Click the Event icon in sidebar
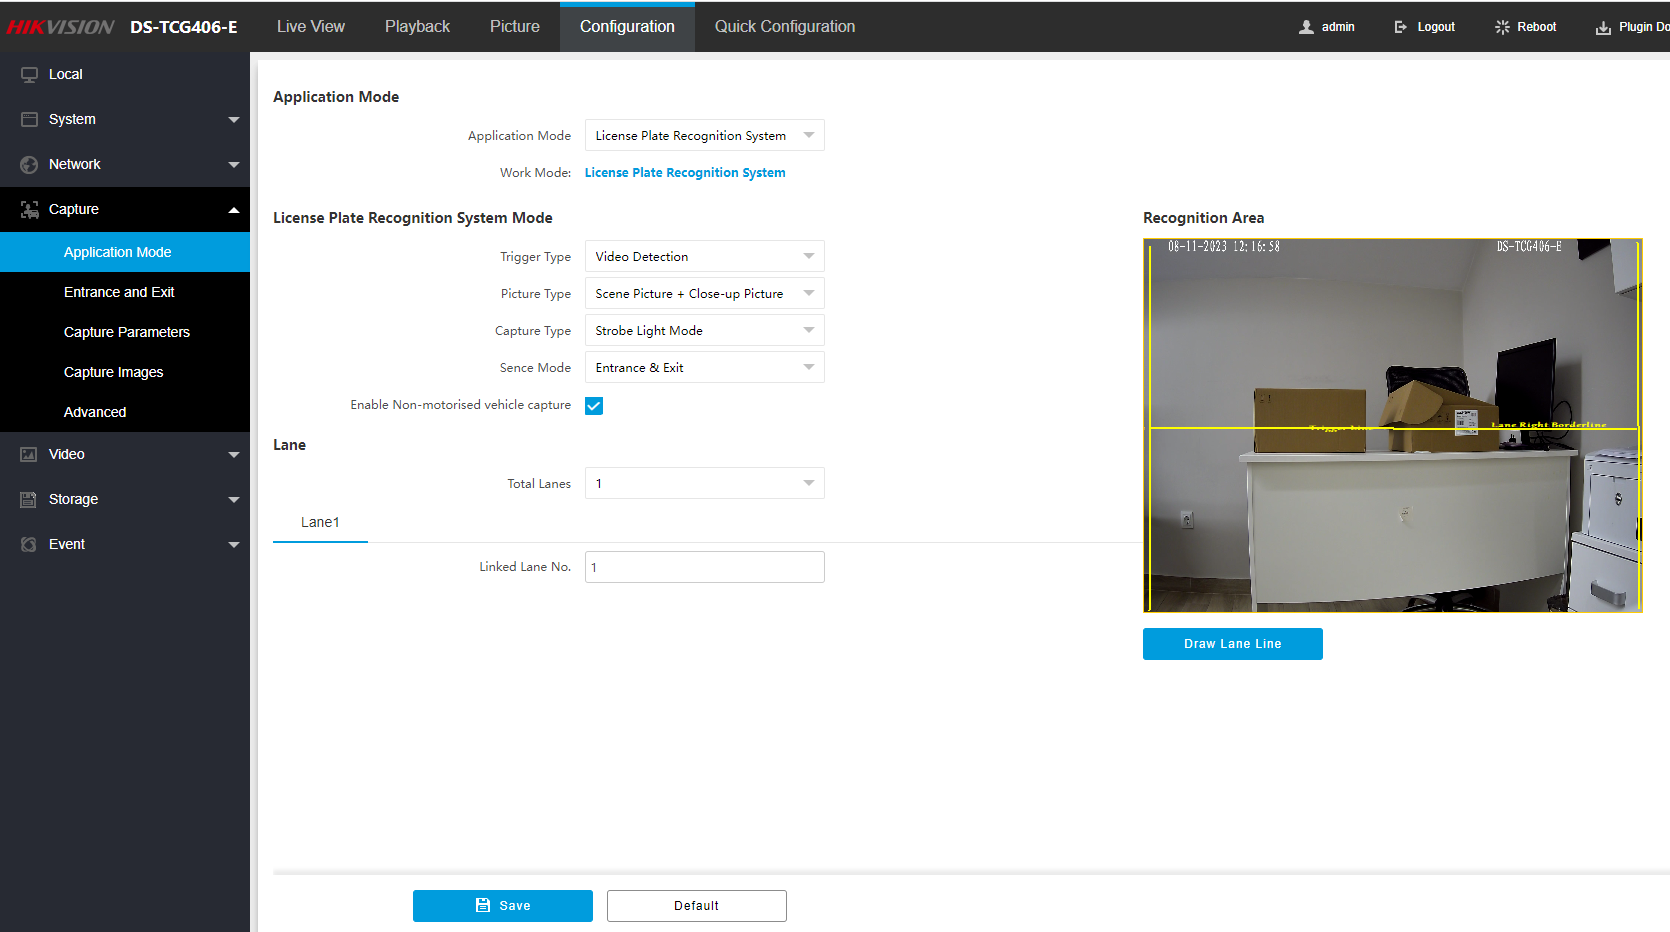1670x932 pixels. point(29,545)
